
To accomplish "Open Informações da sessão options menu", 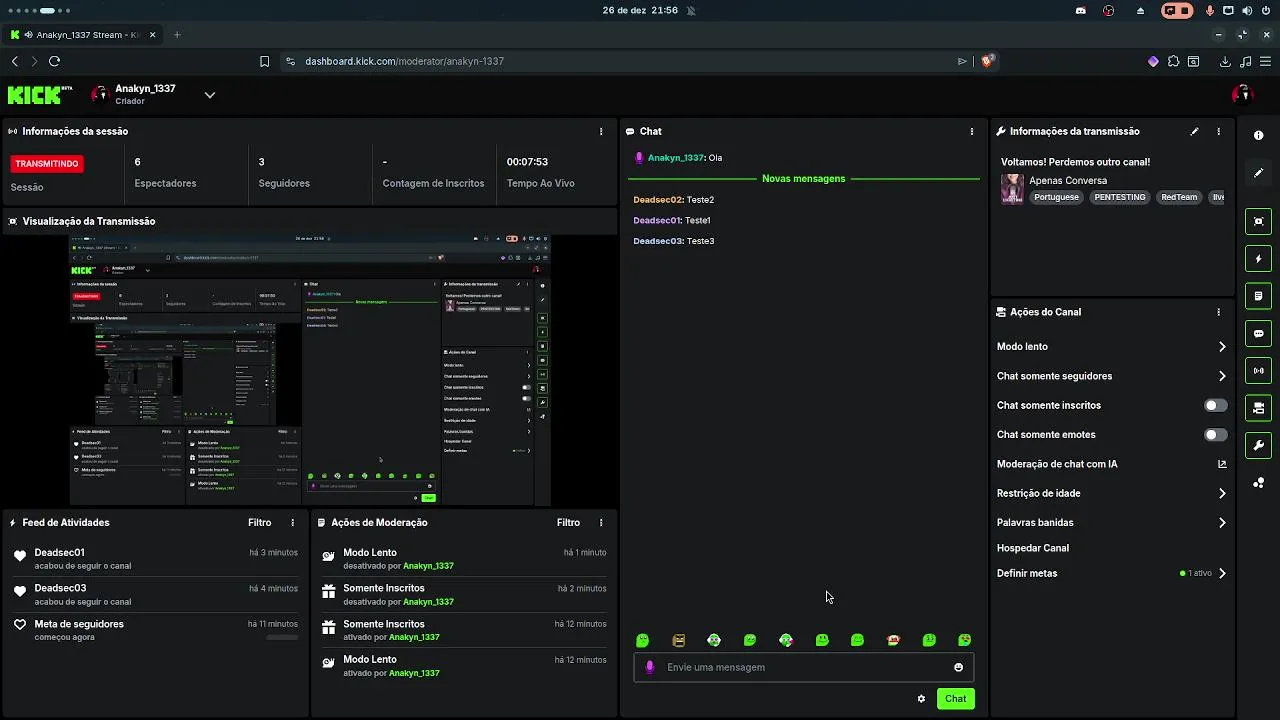I will pyautogui.click(x=601, y=131).
